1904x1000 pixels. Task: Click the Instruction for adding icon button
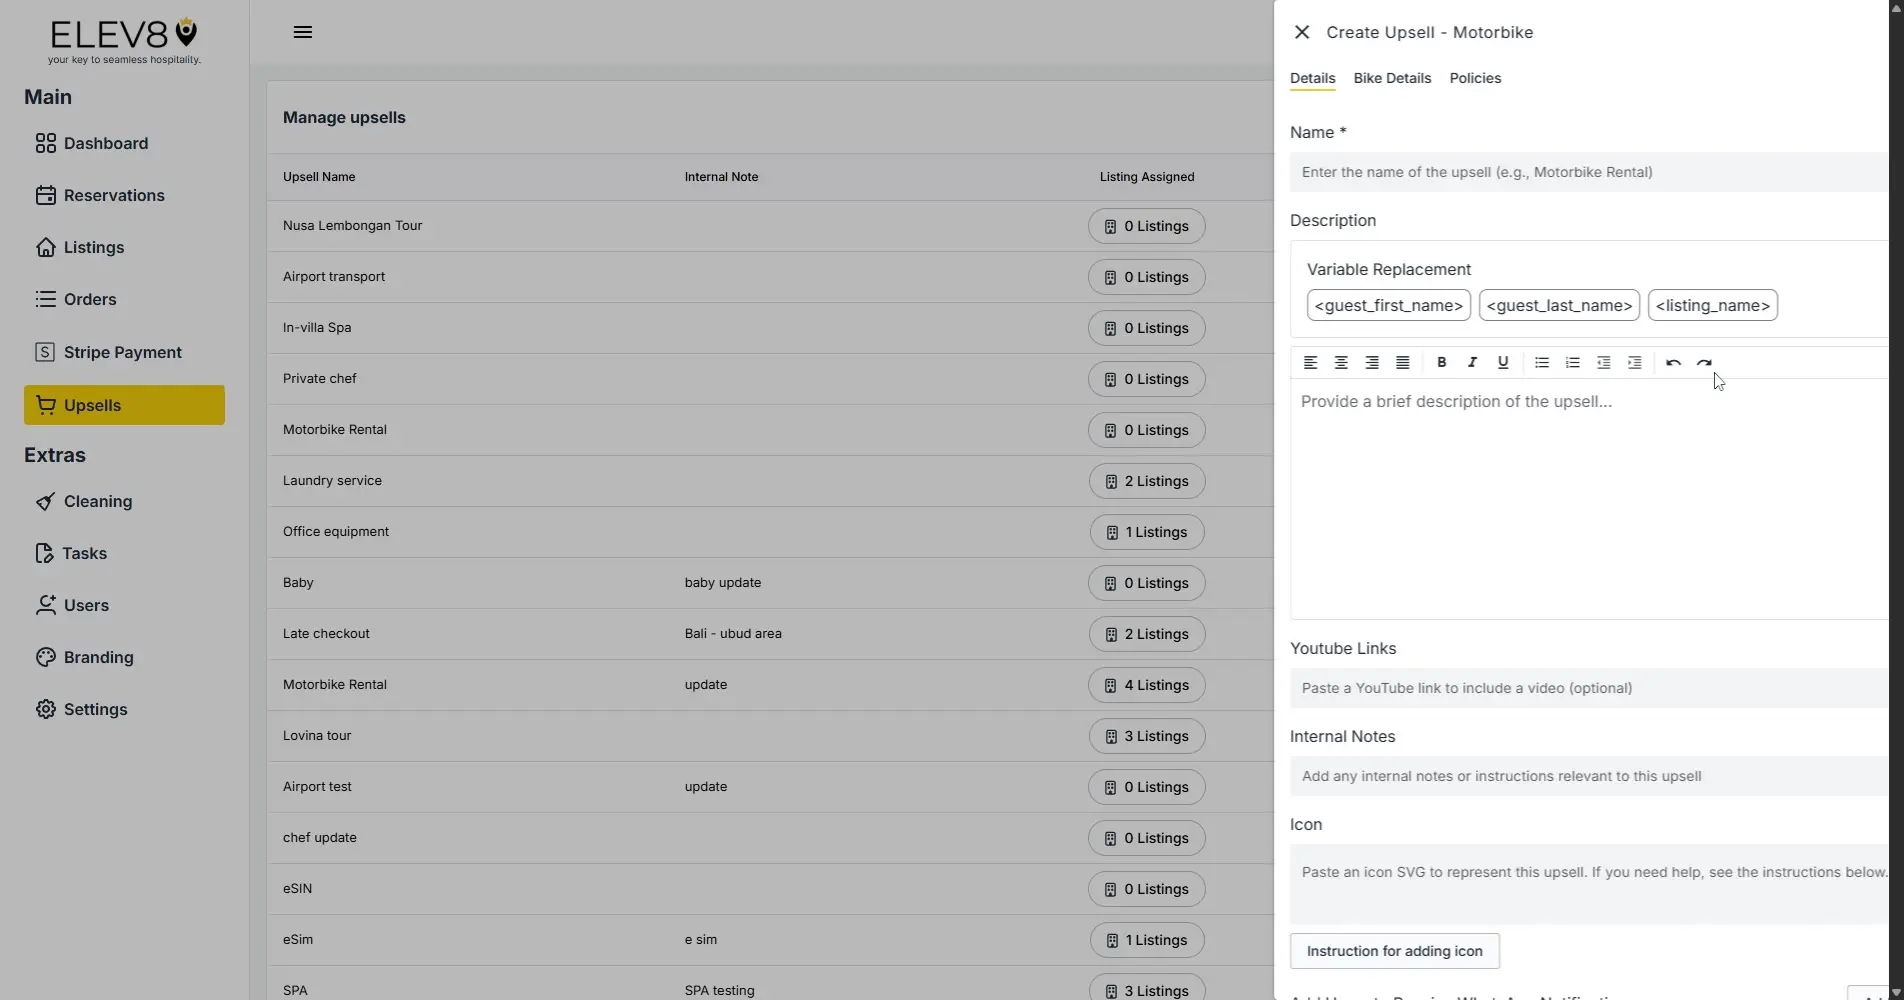(1393, 950)
